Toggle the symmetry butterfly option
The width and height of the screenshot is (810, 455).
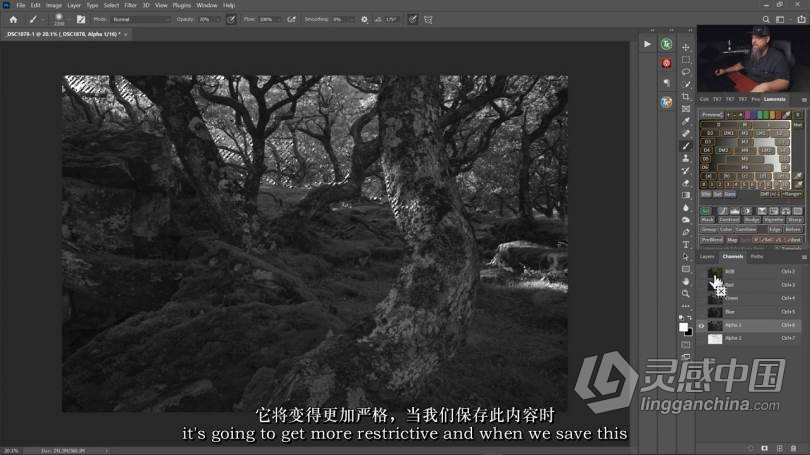(428, 19)
